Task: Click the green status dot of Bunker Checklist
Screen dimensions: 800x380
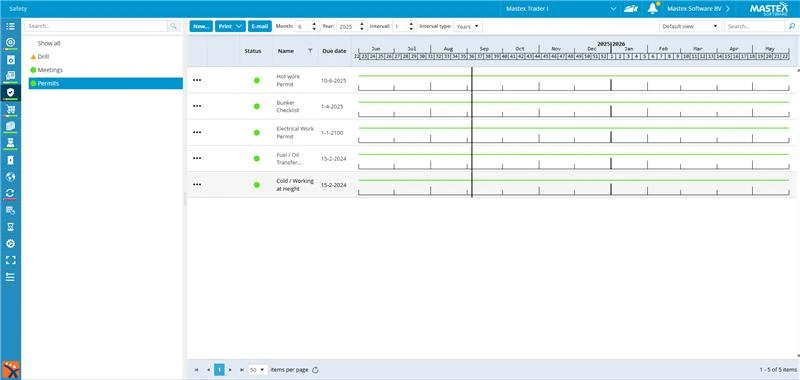Action: click(x=257, y=106)
